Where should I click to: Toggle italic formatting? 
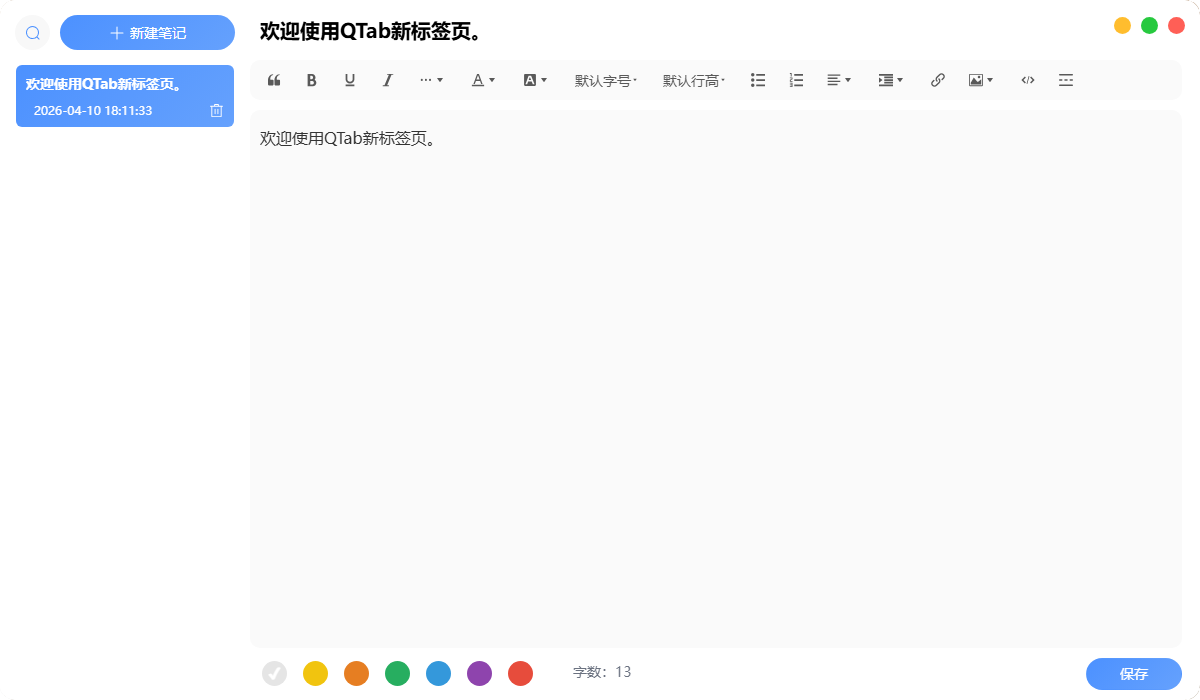tap(387, 80)
